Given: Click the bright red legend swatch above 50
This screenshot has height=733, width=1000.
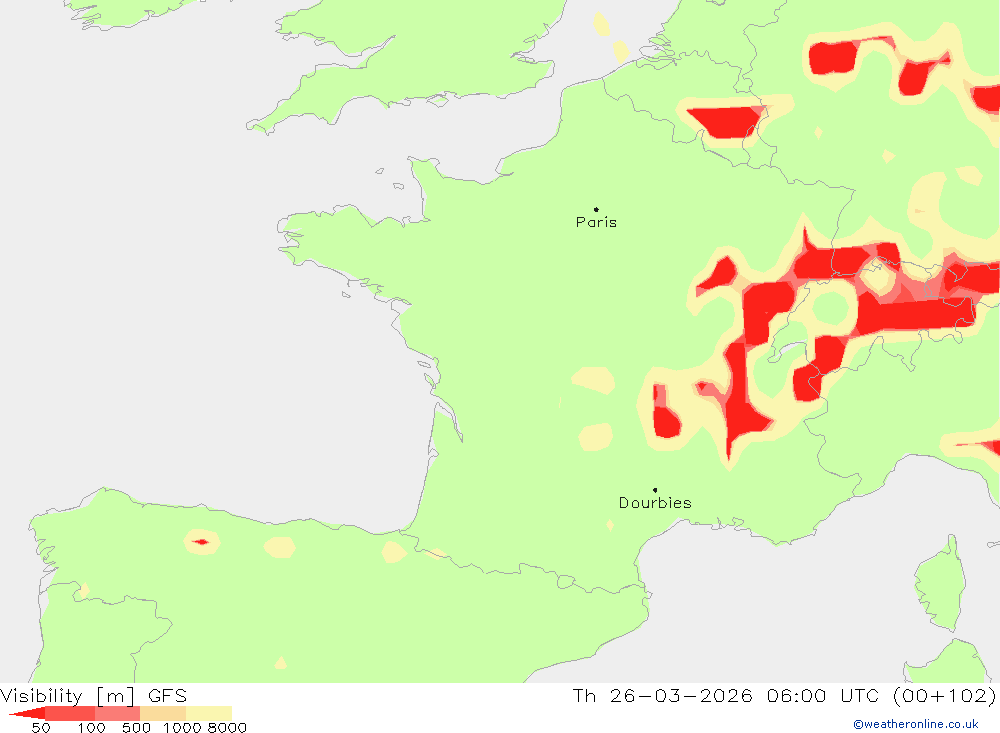Looking at the screenshot, I should point(29,713).
